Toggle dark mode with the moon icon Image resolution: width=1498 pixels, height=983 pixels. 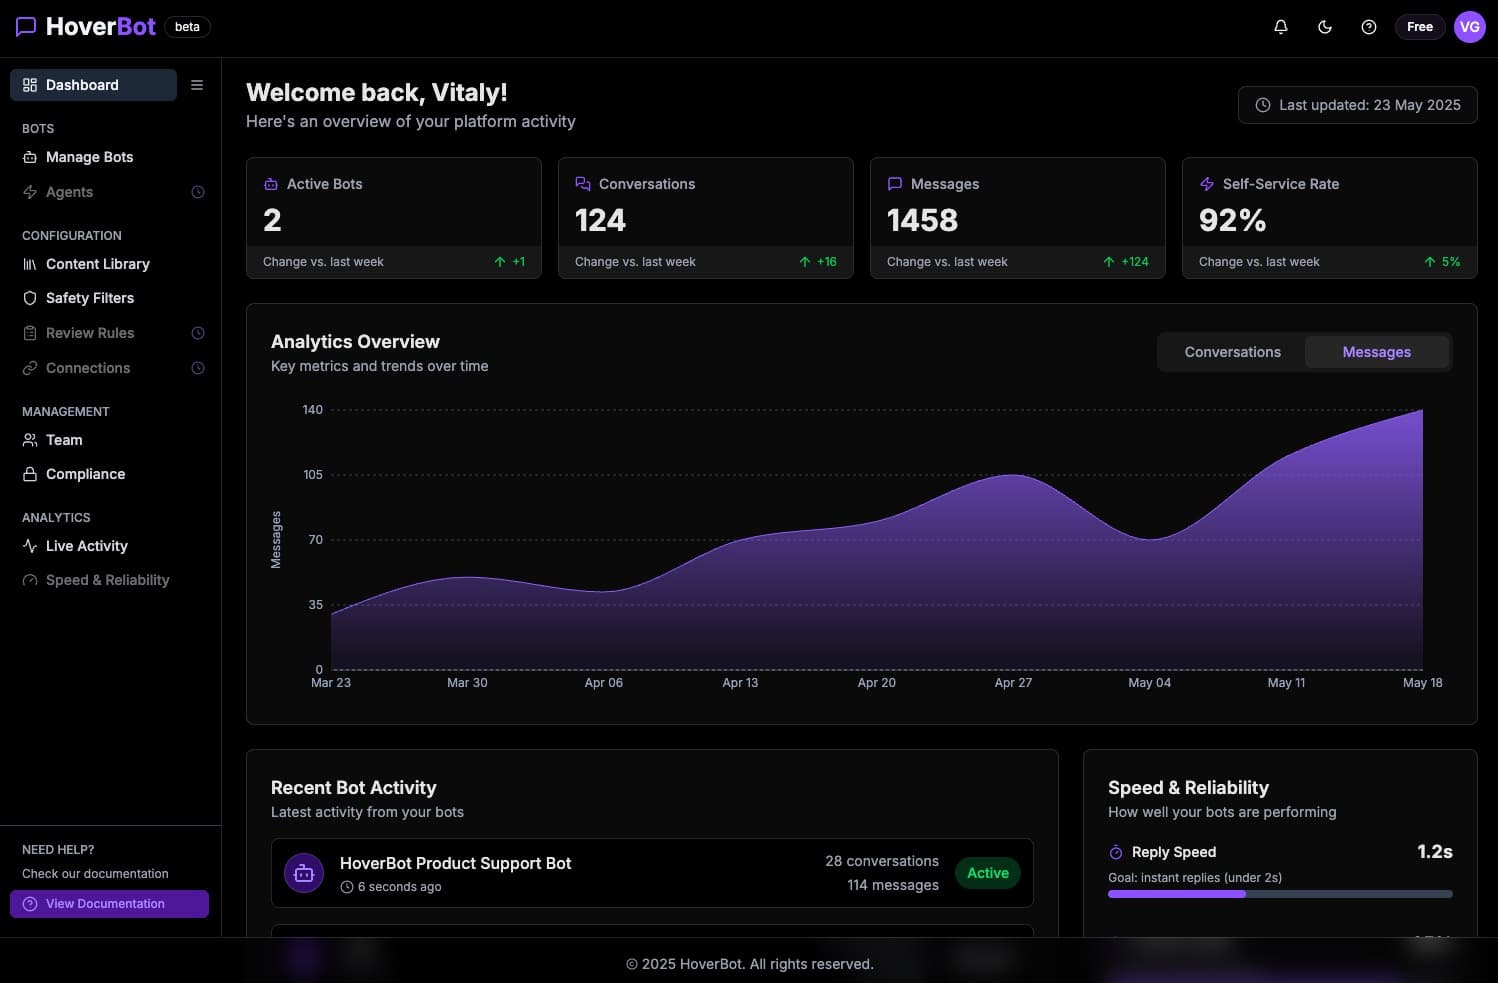coord(1325,27)
